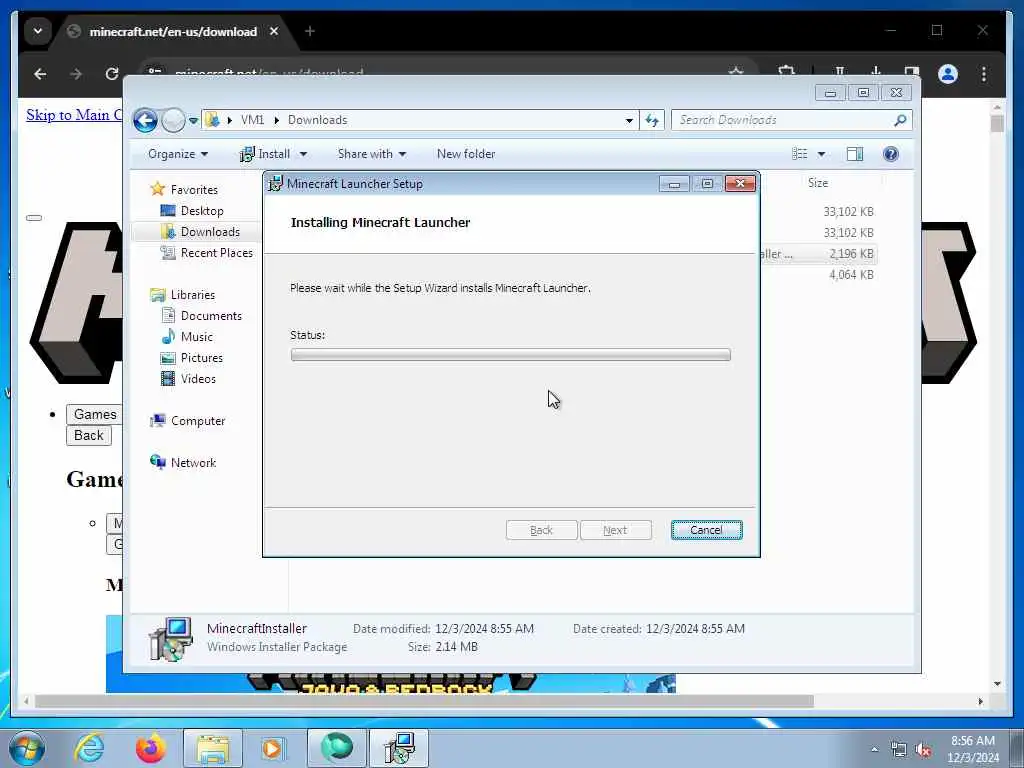Click the folder icon in Explorer address bar
Image resolution: width=1024 pixels, height=768 pixels.
pyautogui.click(x=212, y=120)
